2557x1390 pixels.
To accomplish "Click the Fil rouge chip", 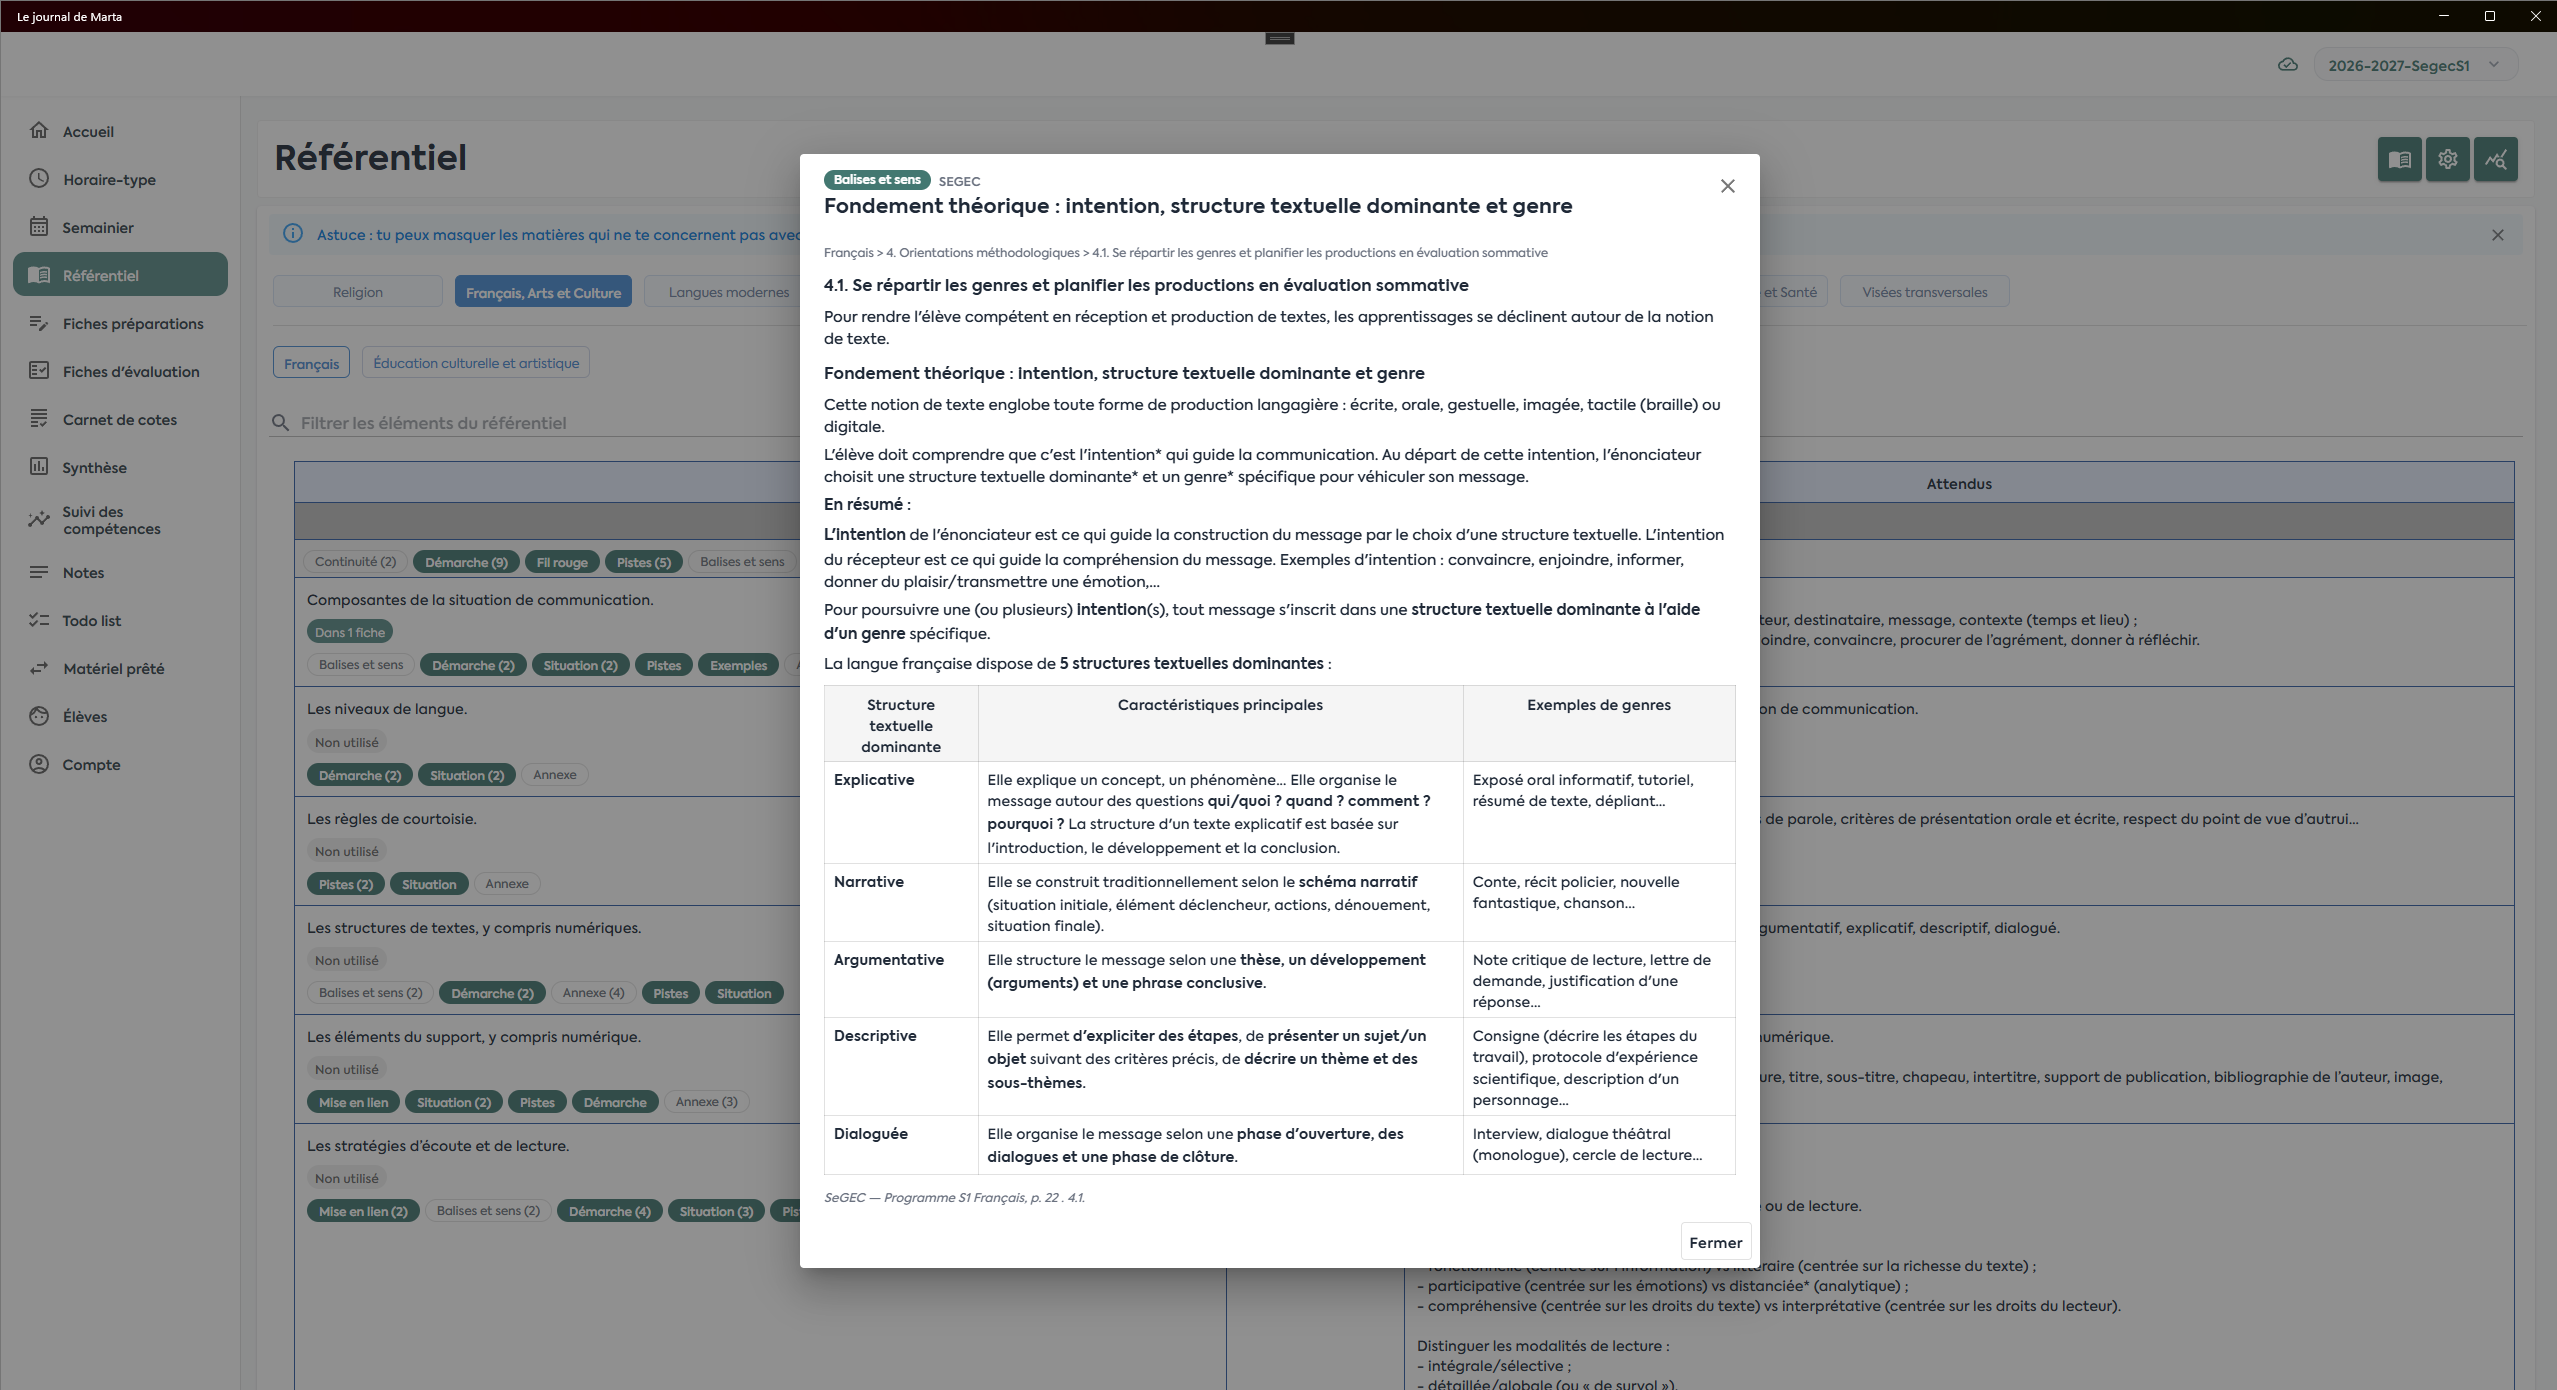I will (x=562, y=562).
